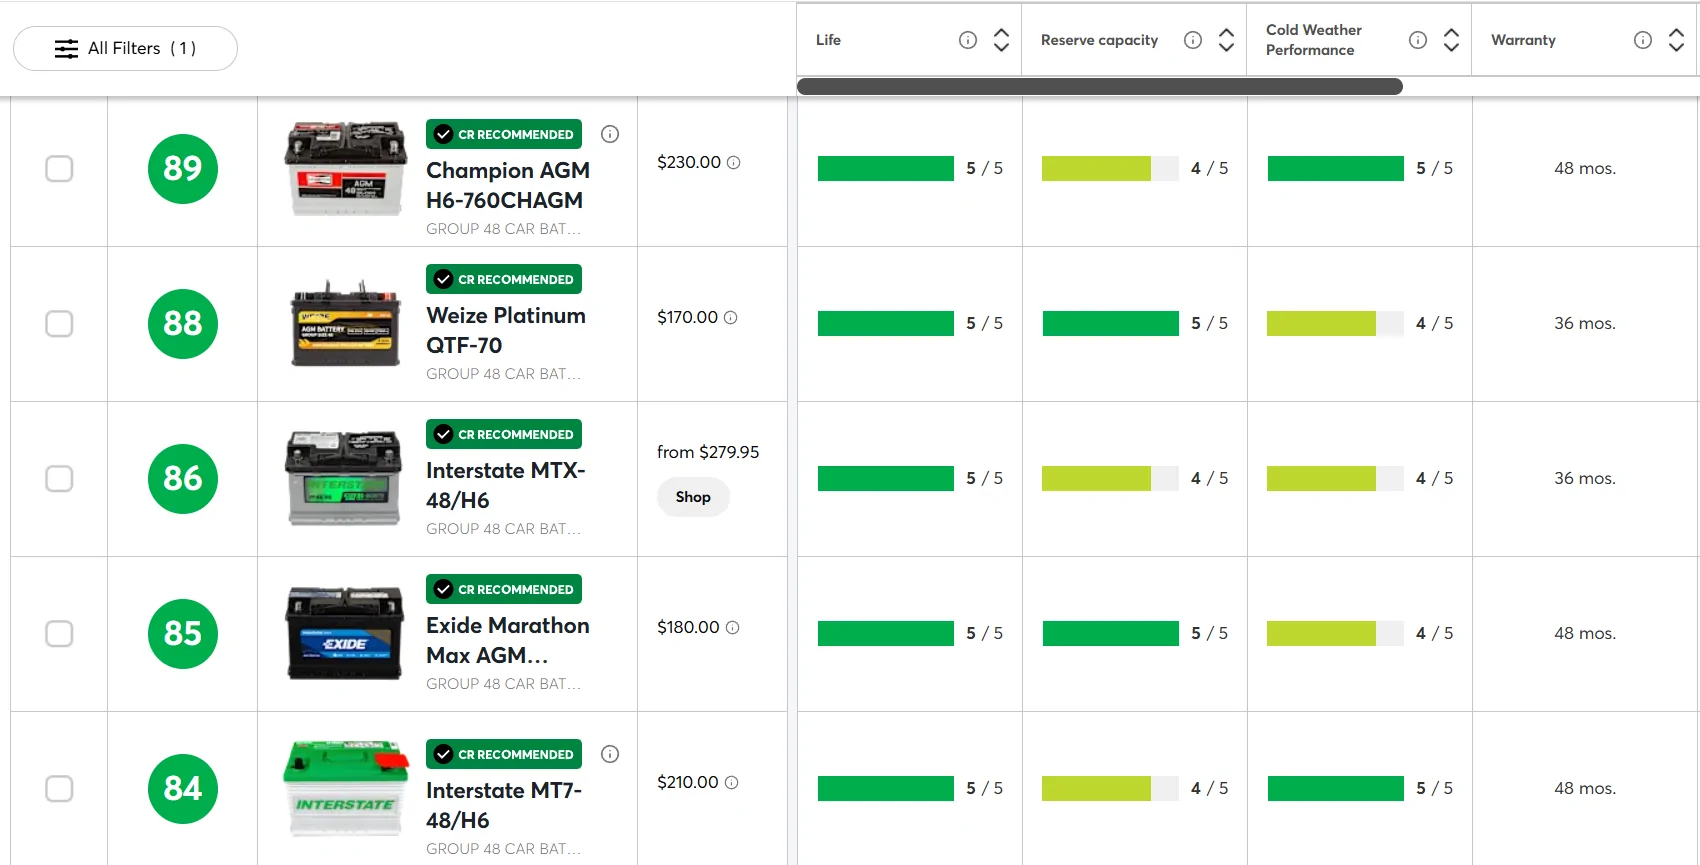Select the Interstate MTX-48/H6 checkbox
This screenshot has height=865, width=1700.
(x=59, y=478)
